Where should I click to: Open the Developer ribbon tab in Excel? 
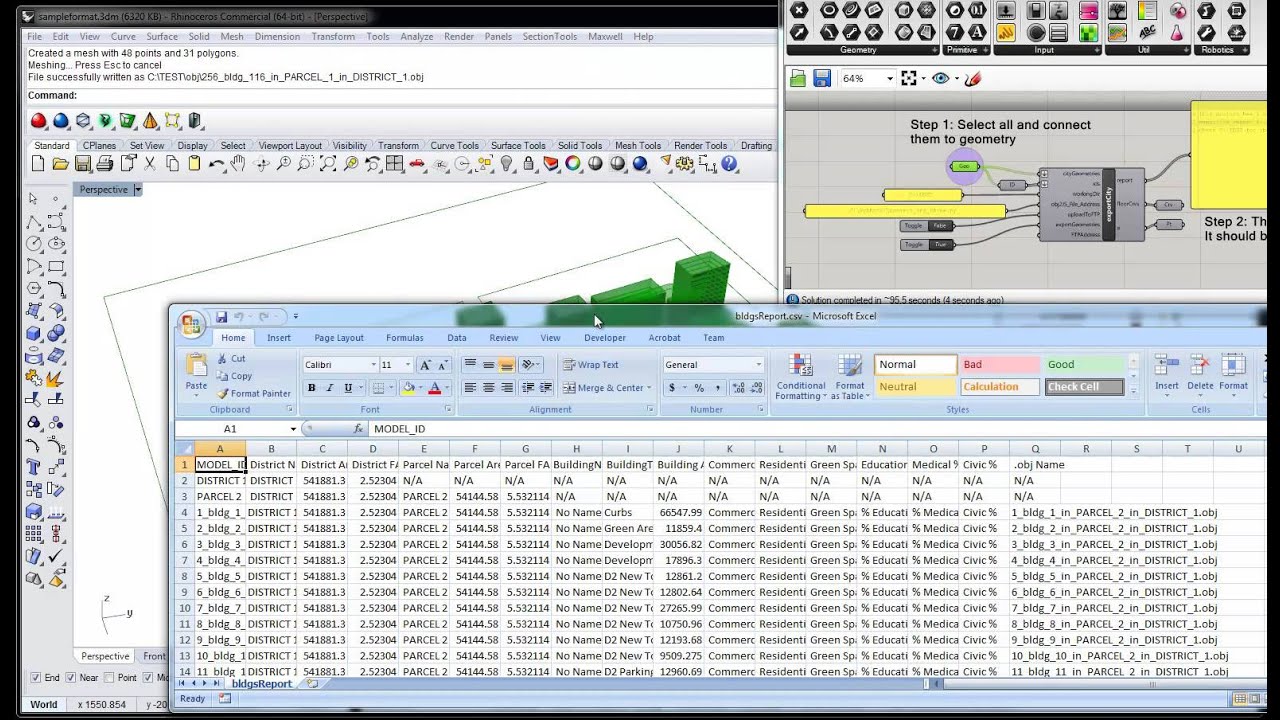tap(605, 338)
